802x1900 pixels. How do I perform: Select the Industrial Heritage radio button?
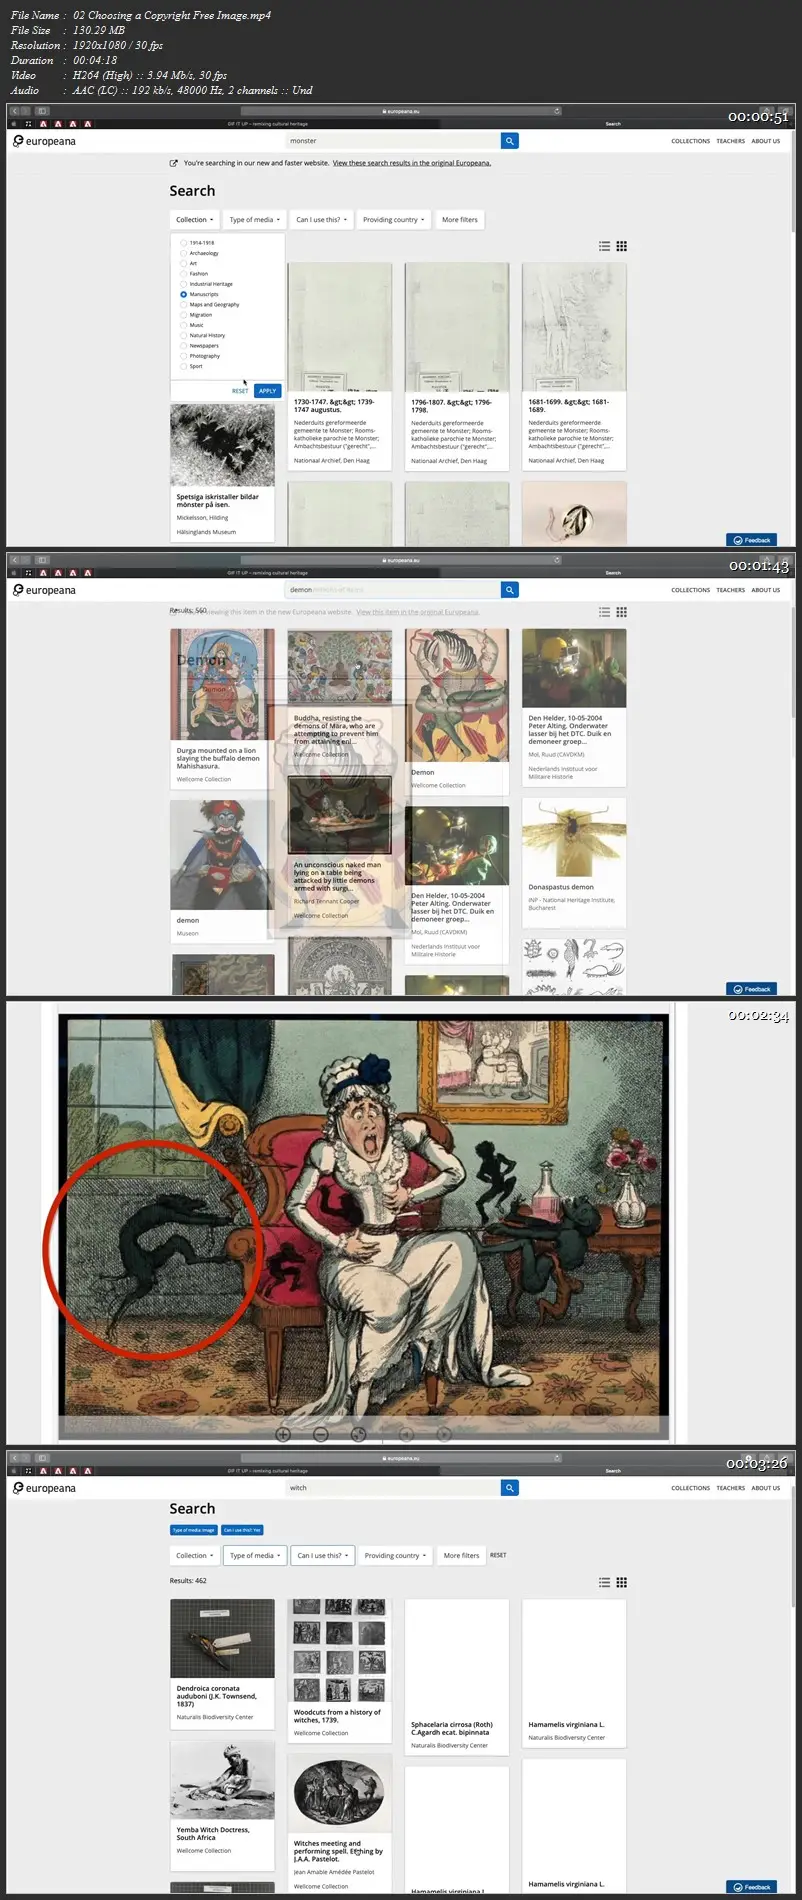pos(183,284)
